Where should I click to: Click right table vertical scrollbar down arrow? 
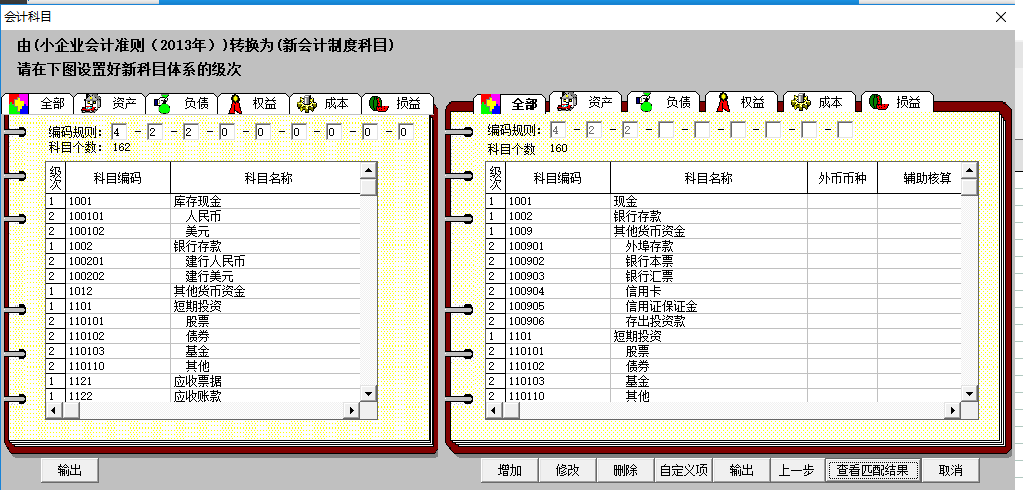(x=970, y=393)
